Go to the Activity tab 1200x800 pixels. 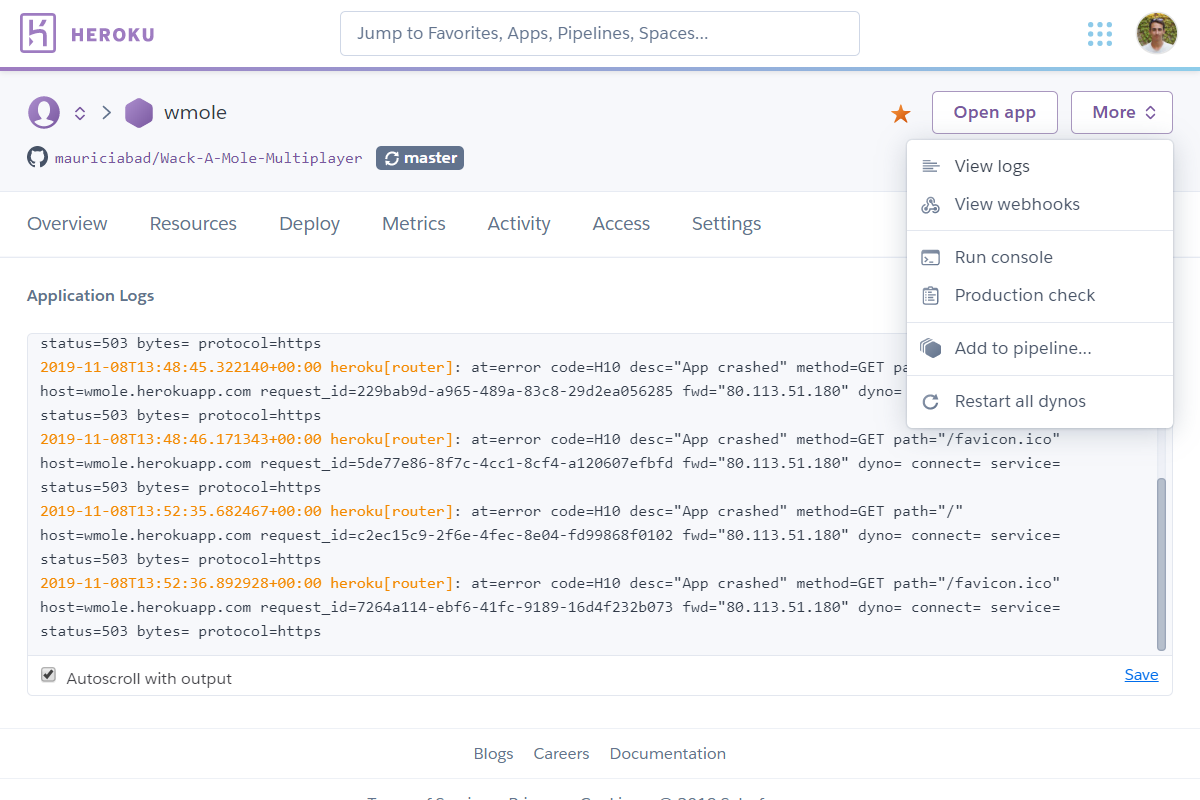tap(519, 224)
